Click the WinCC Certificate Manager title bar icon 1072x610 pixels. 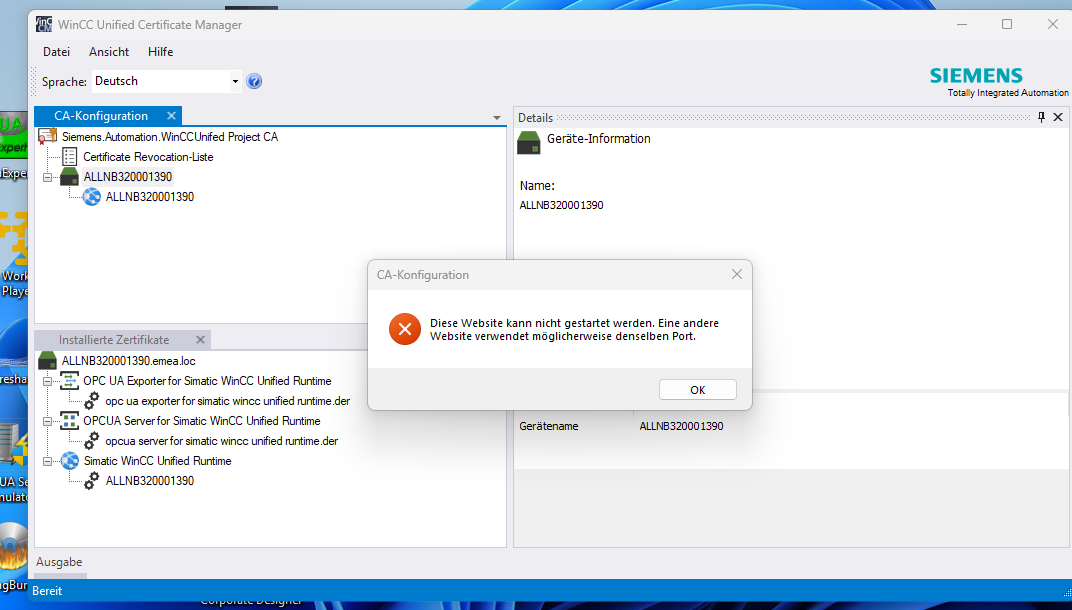tap(44, 24)
